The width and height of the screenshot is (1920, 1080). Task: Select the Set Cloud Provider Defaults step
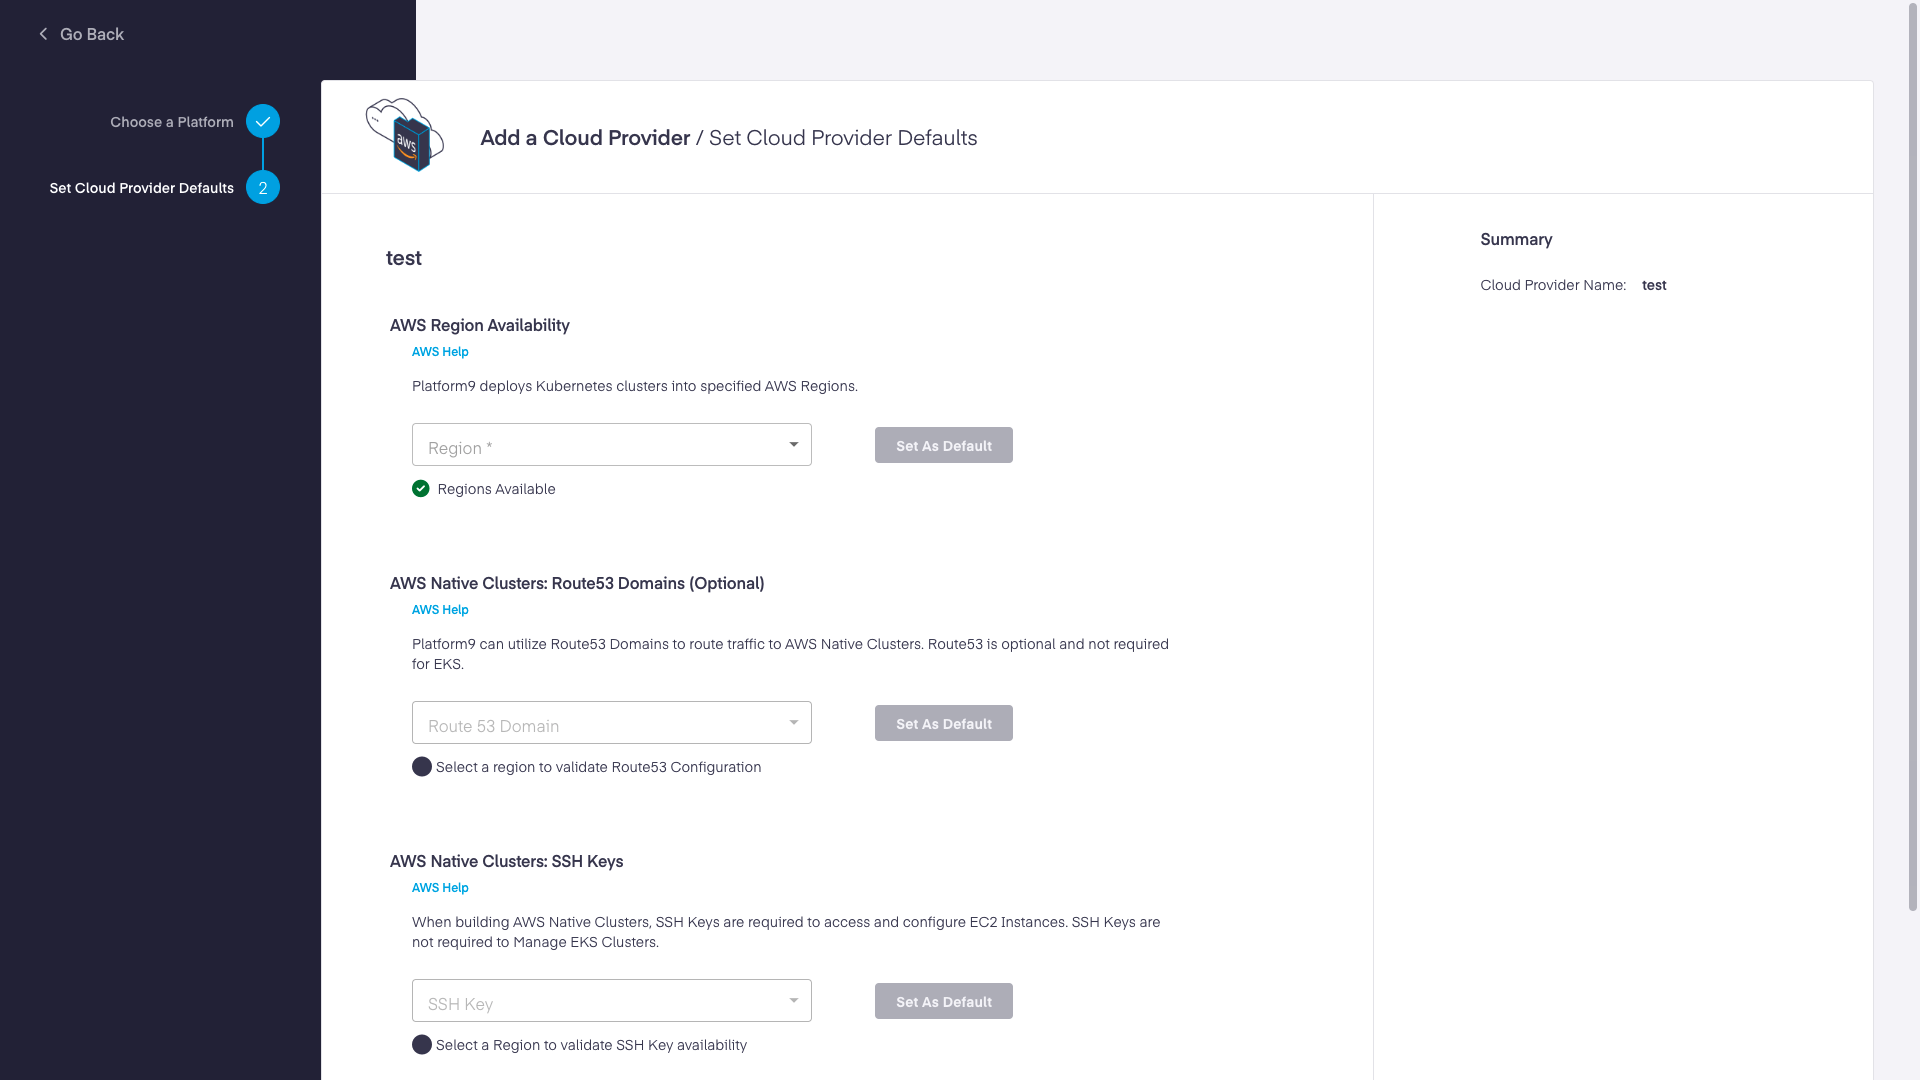(142, 188)
